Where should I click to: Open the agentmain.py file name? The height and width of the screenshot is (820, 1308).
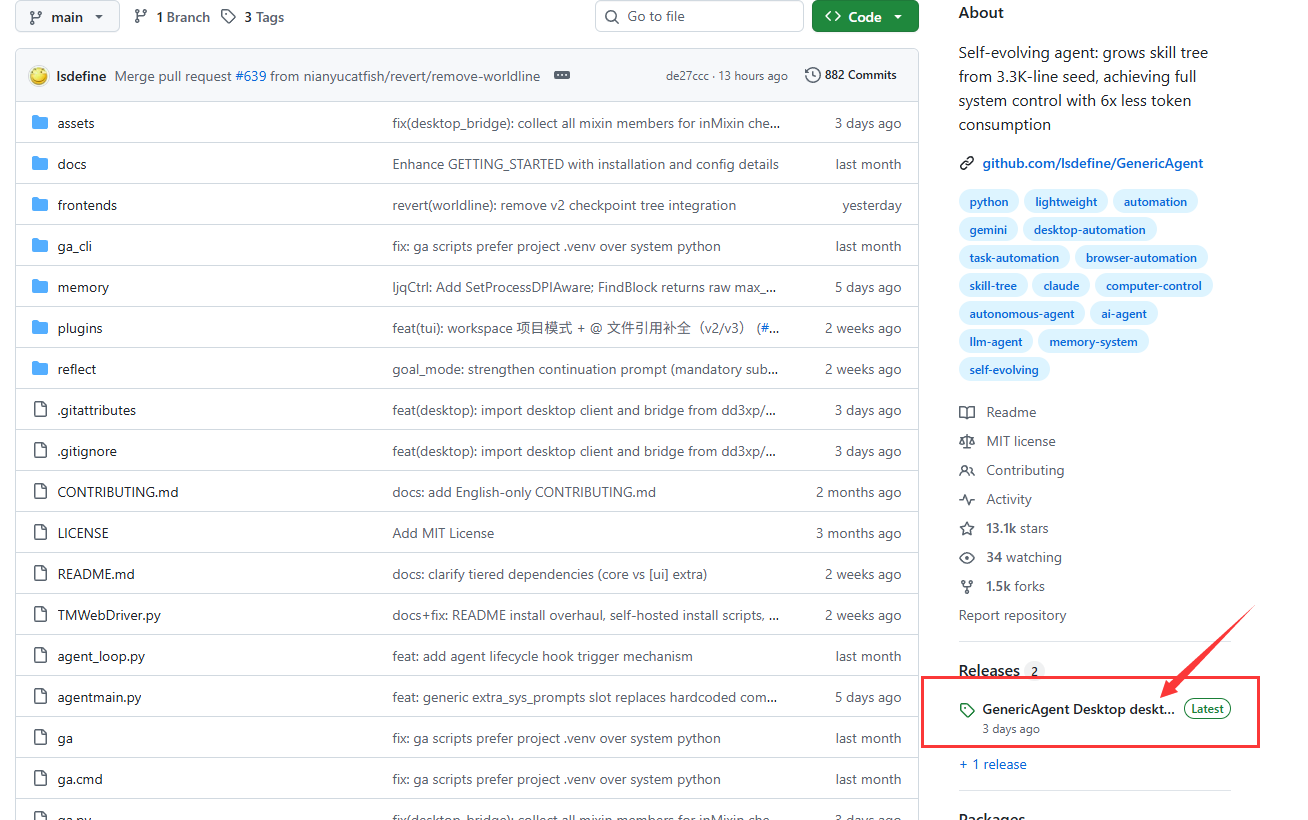[x=99, y=697]
